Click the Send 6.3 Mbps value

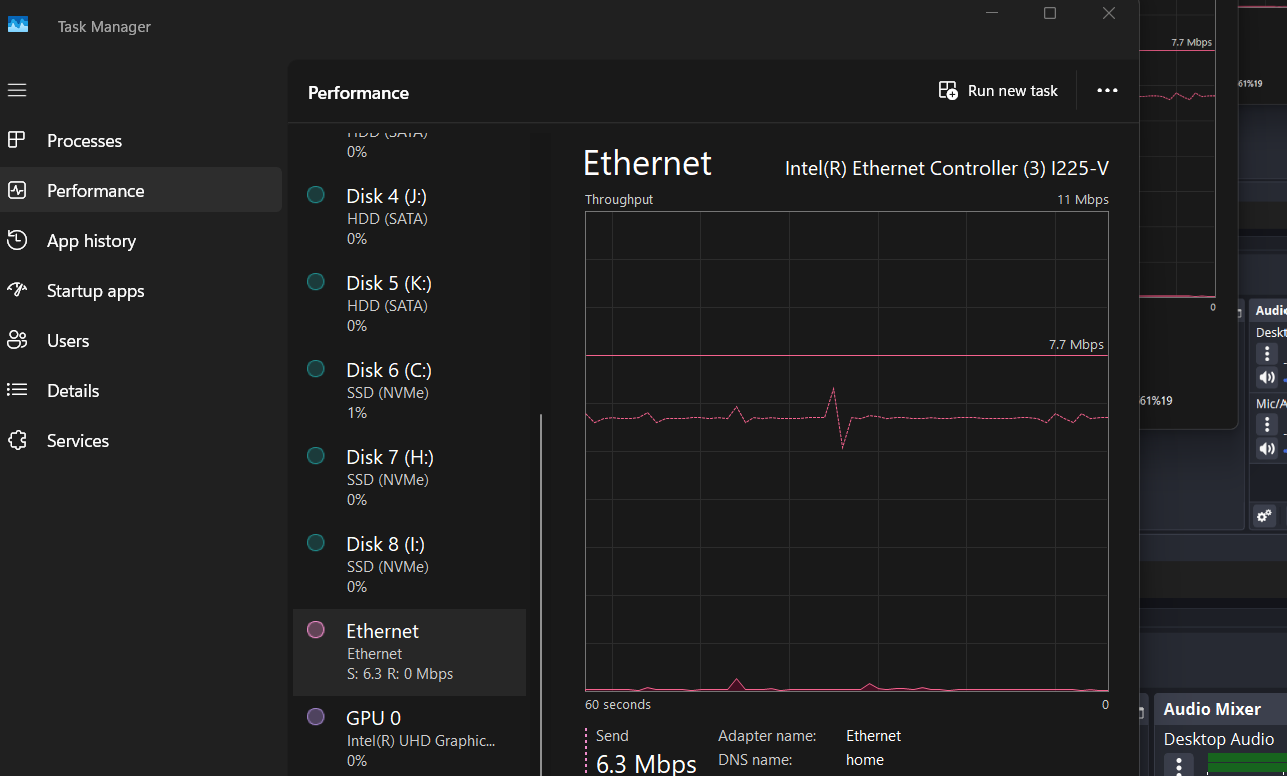point(646,764)
